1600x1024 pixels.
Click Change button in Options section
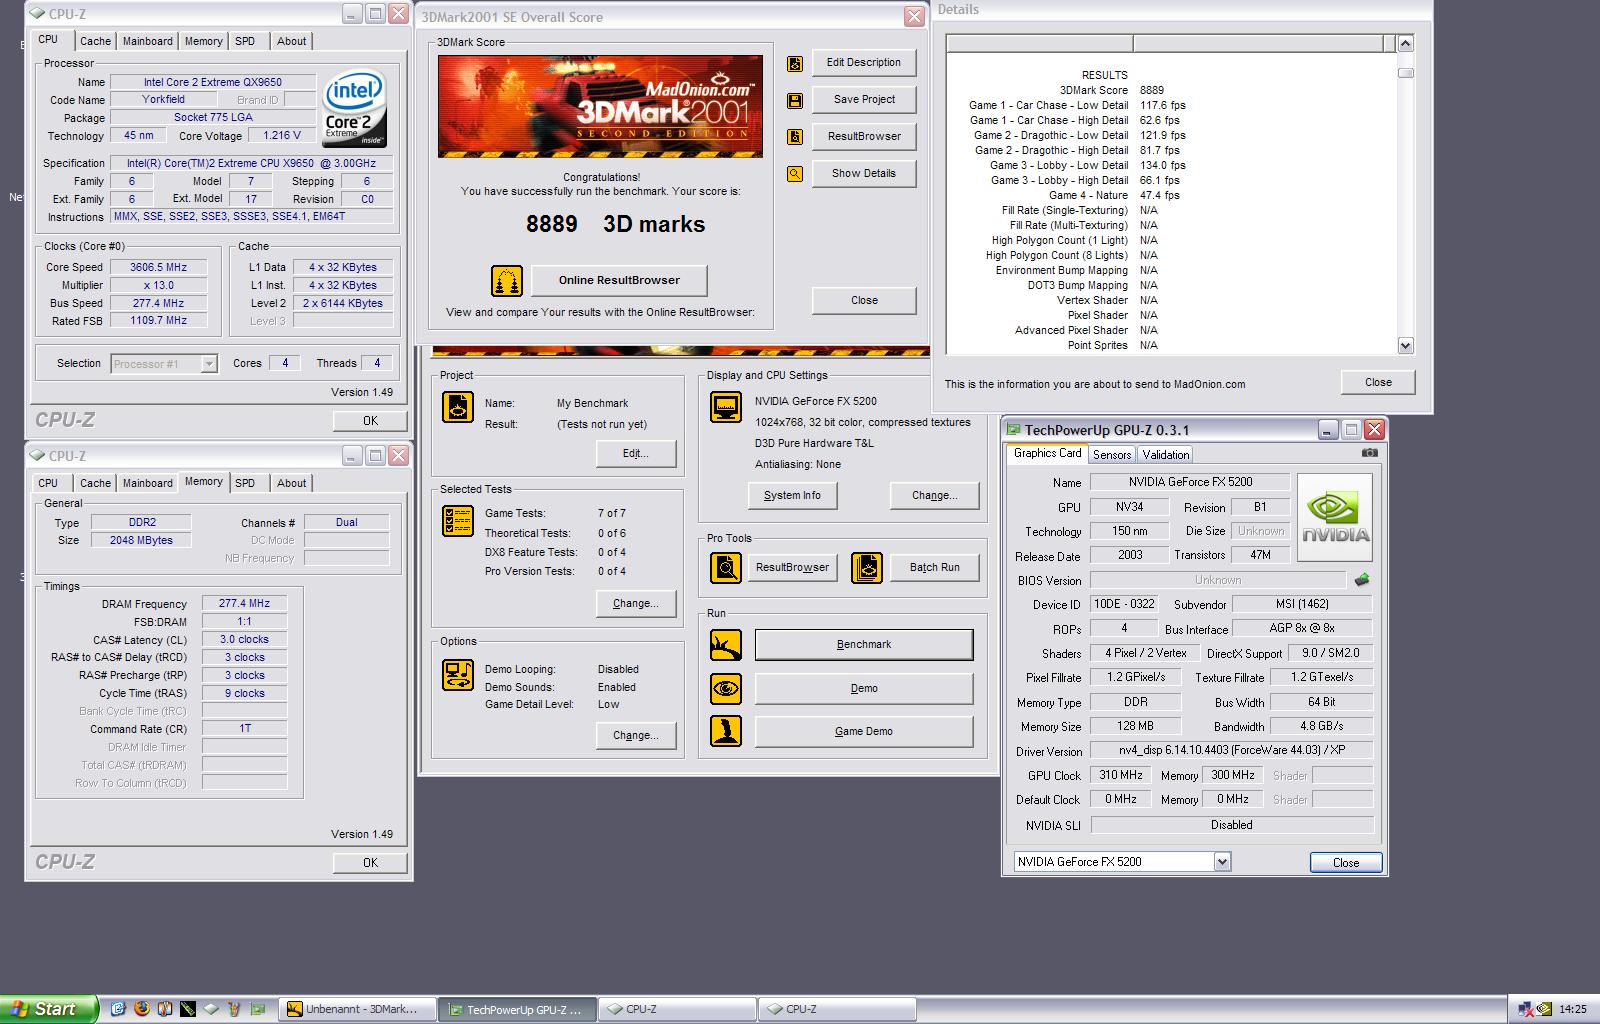636,736
